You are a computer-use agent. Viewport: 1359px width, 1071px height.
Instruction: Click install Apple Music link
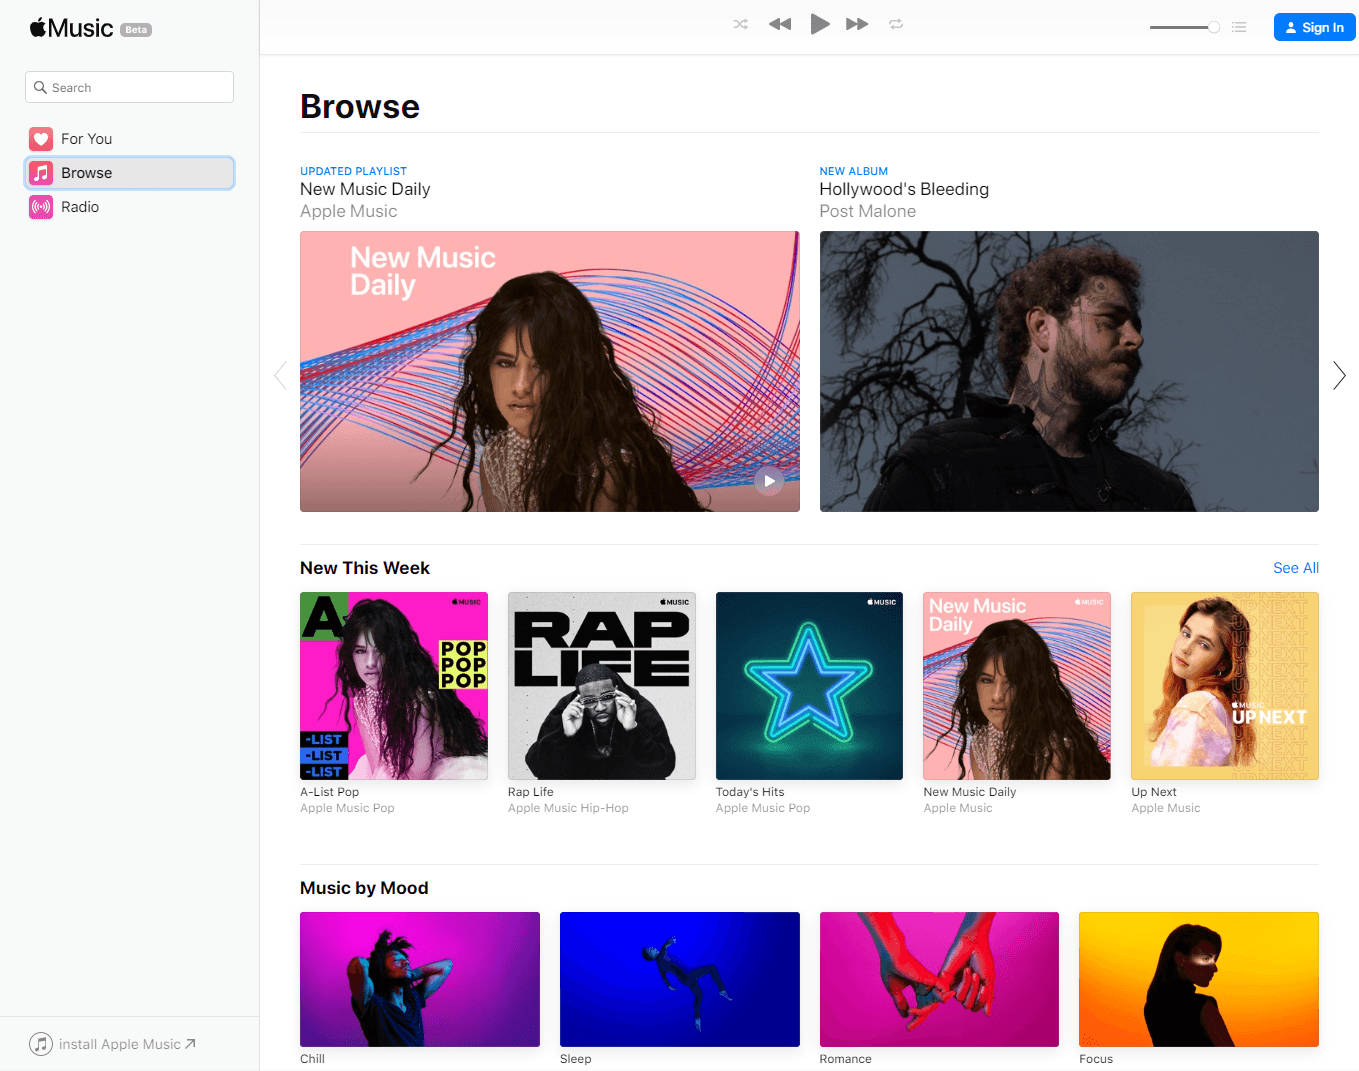click(127, 1044)
